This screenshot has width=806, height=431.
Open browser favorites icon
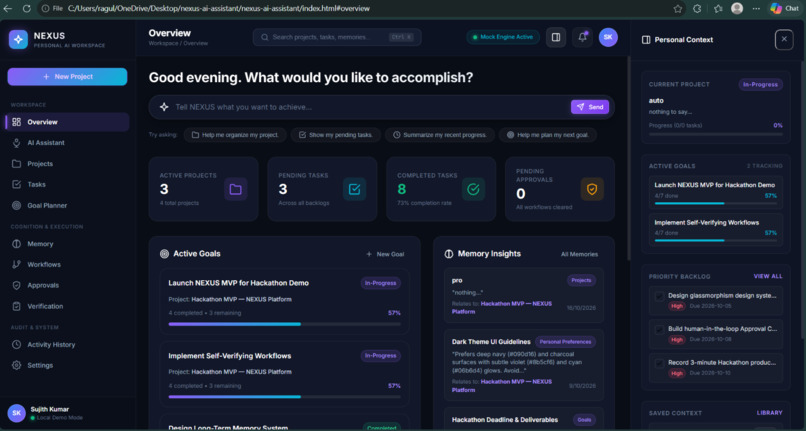tap(718, 8)
